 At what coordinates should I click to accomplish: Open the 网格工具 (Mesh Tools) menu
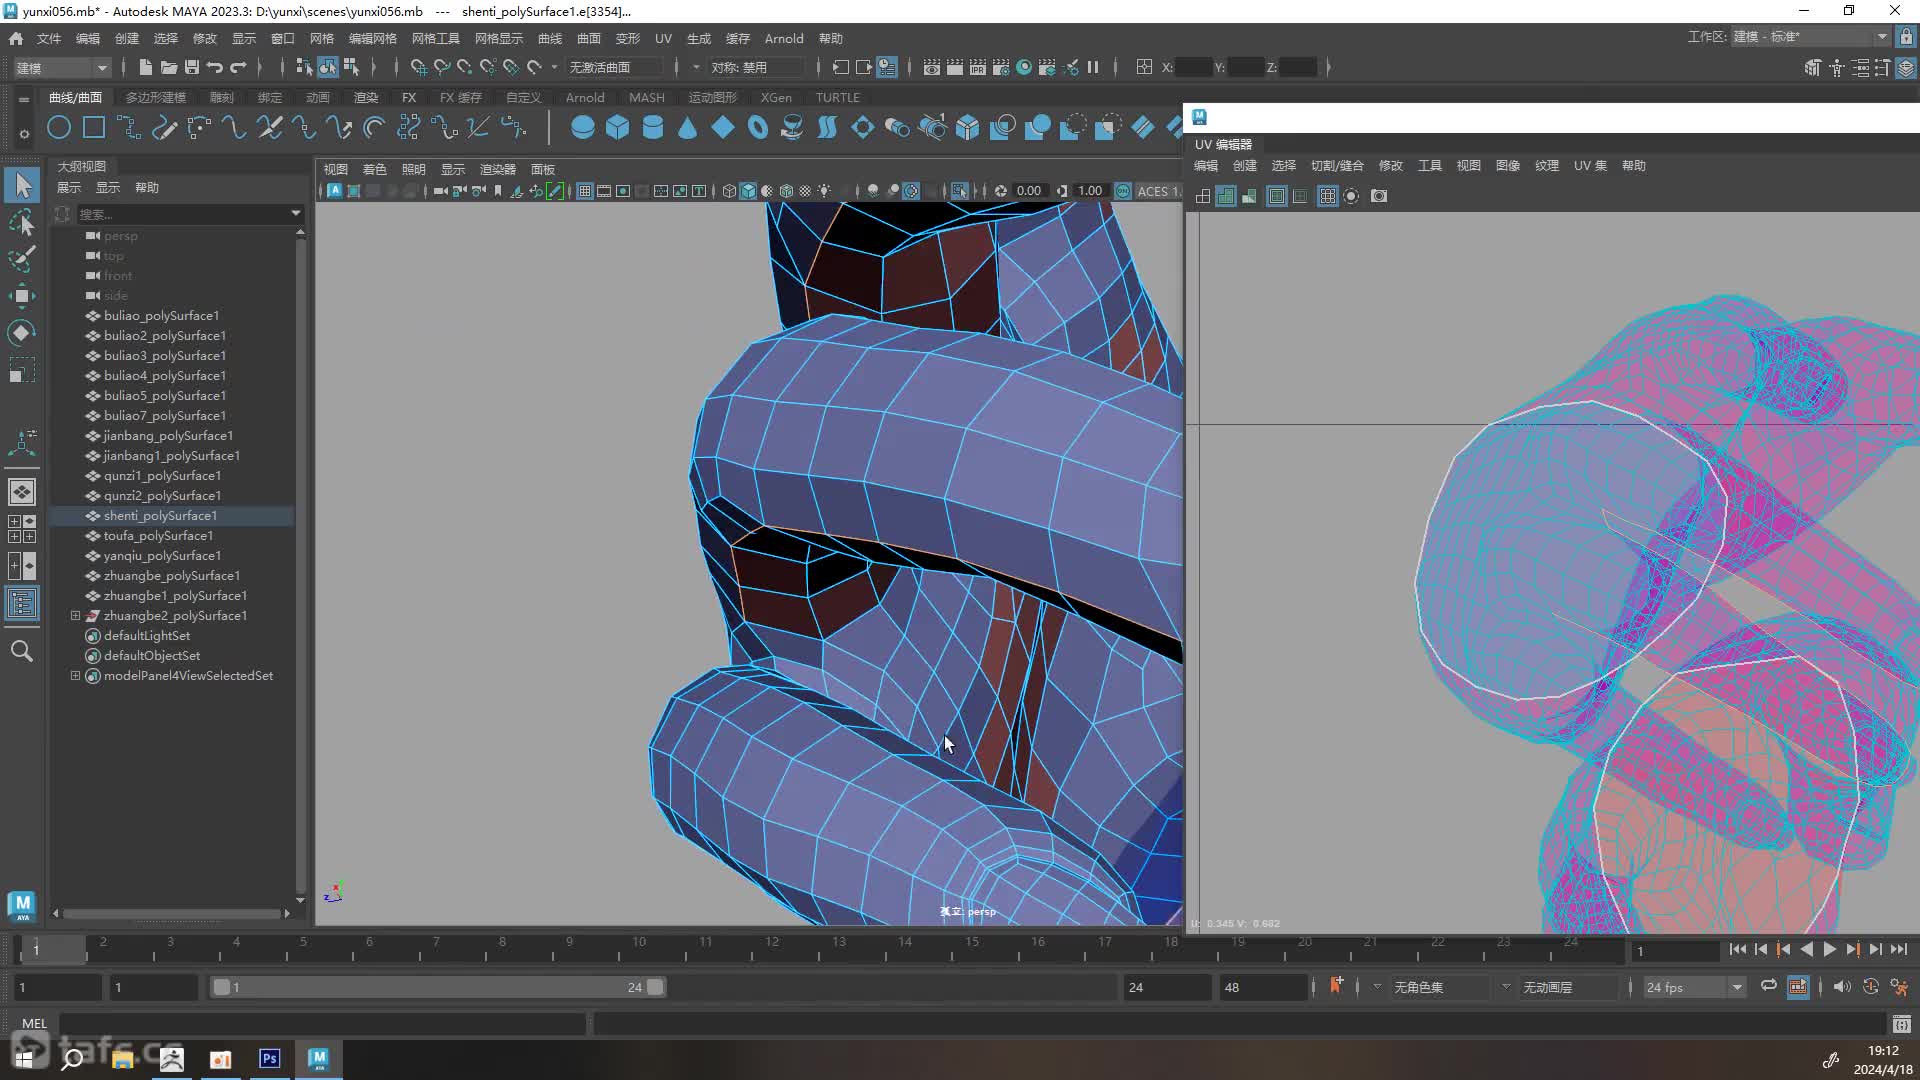(436, 38)
